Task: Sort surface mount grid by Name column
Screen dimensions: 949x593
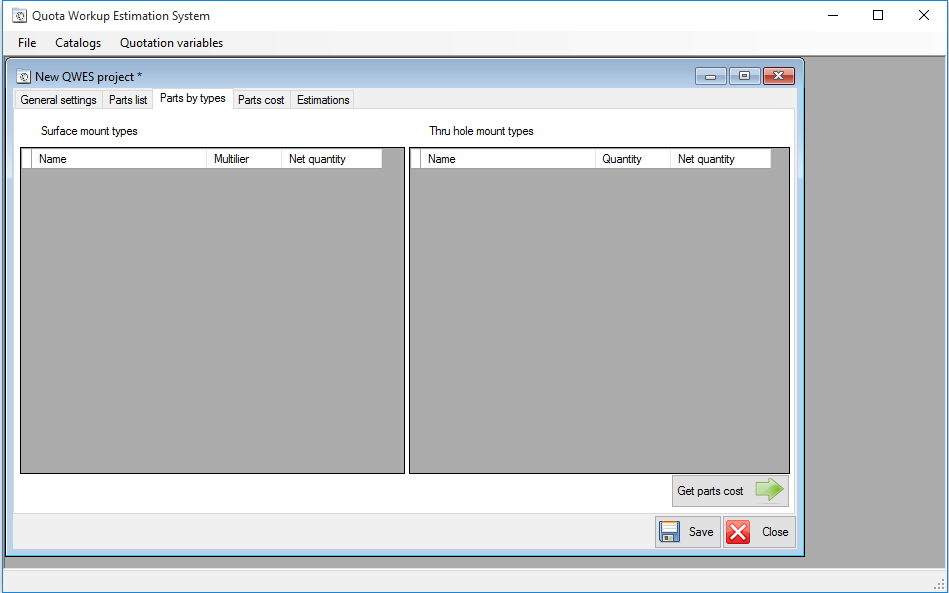Action: 119,159
